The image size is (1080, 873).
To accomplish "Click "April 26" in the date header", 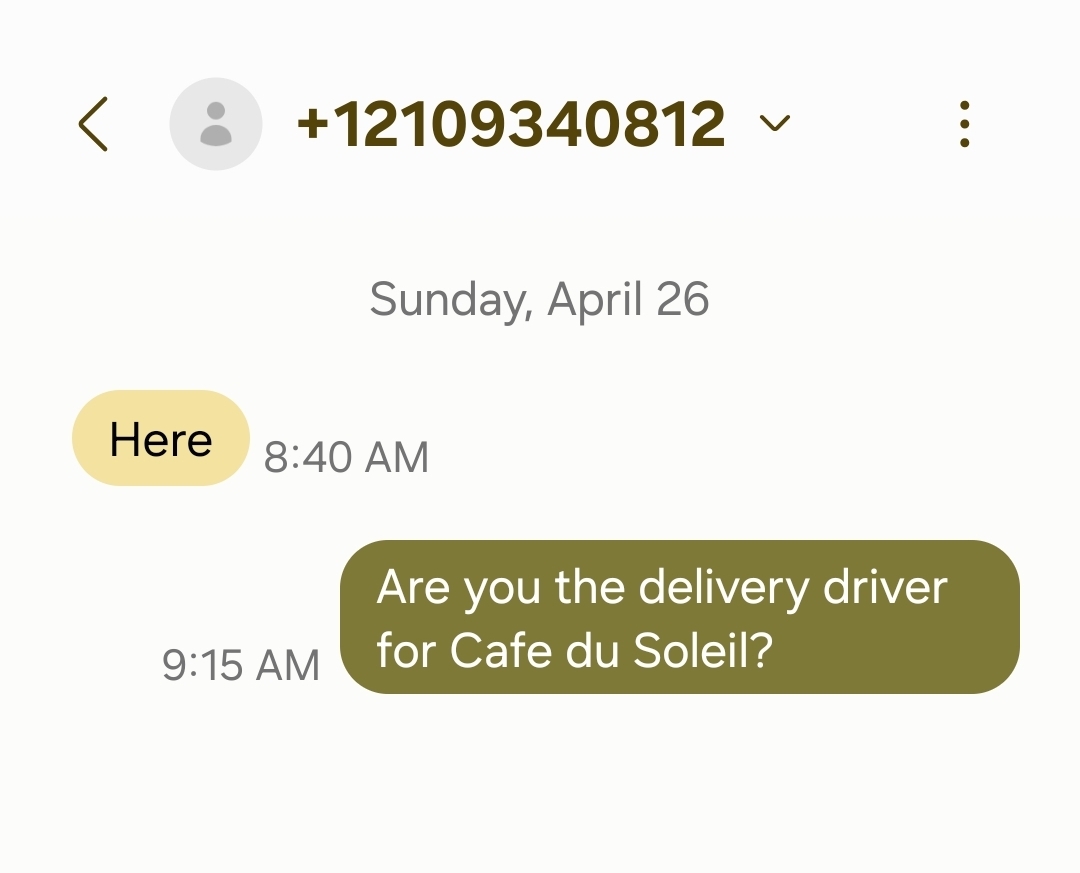I will (629, 299).
